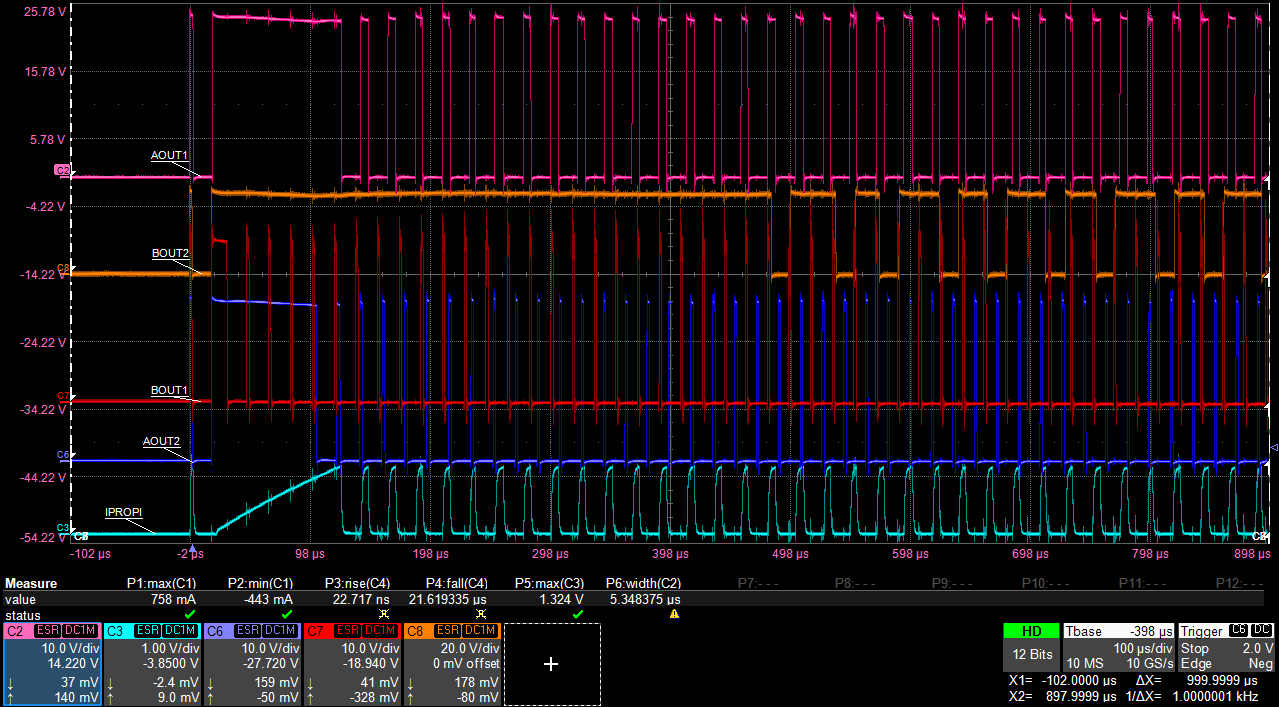Open the P2:min(C1) measurement header
Image resolution: width=1279 pixels, height=707 pixels.
(261, 583)
